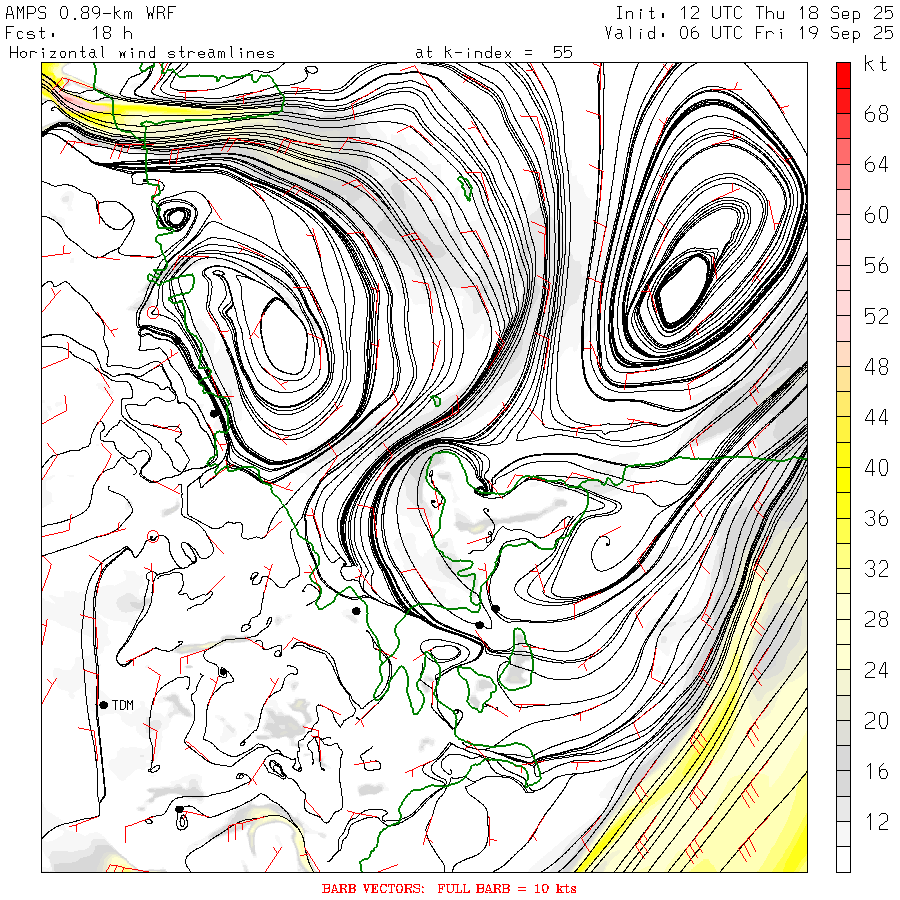Click the TDM station label
The image size is (900, 900).
coord(123,705)
